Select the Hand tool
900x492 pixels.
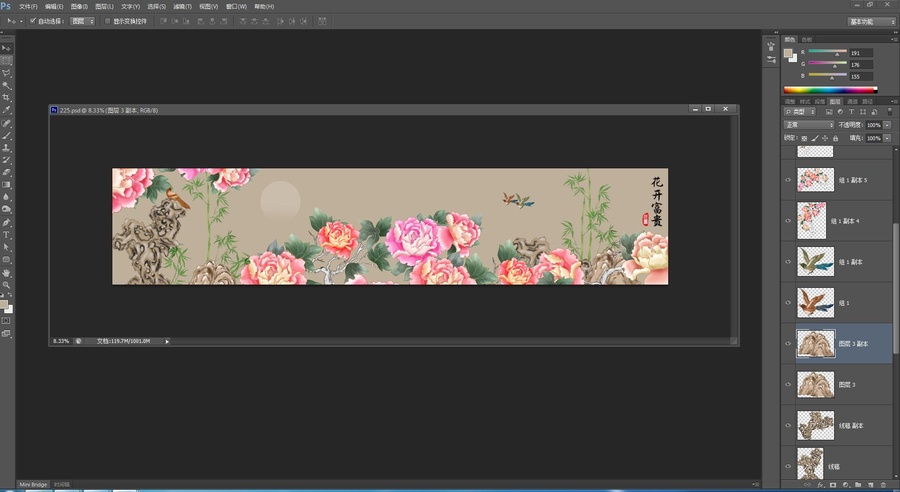(6, 273)
